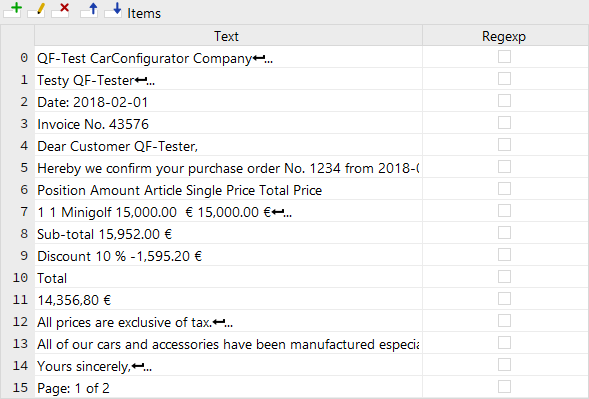Click the Regexp column header

click(505, 36)
